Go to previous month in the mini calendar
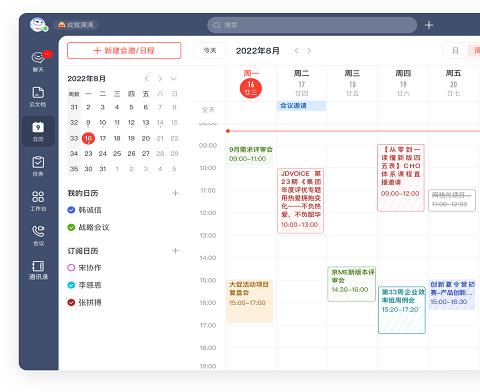 [x=147, y=78]
